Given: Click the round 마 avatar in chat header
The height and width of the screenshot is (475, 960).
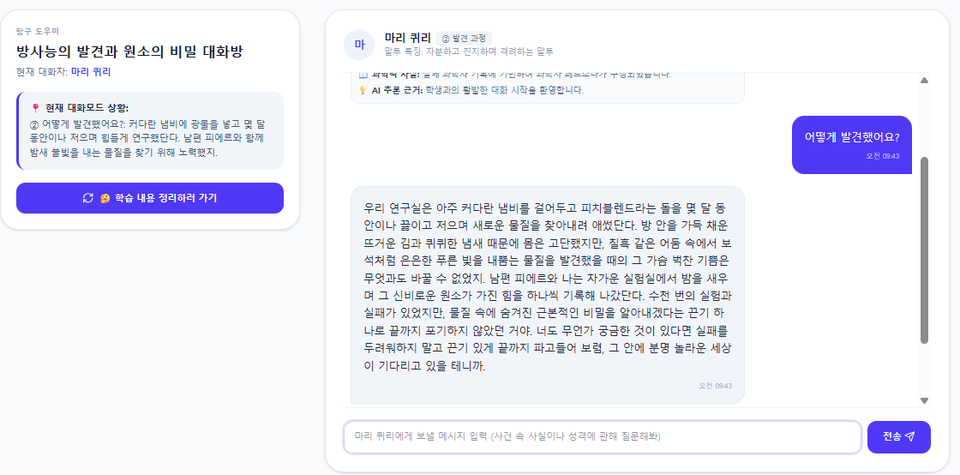Looking at the screenshot, I should click(x=359, y=45).
